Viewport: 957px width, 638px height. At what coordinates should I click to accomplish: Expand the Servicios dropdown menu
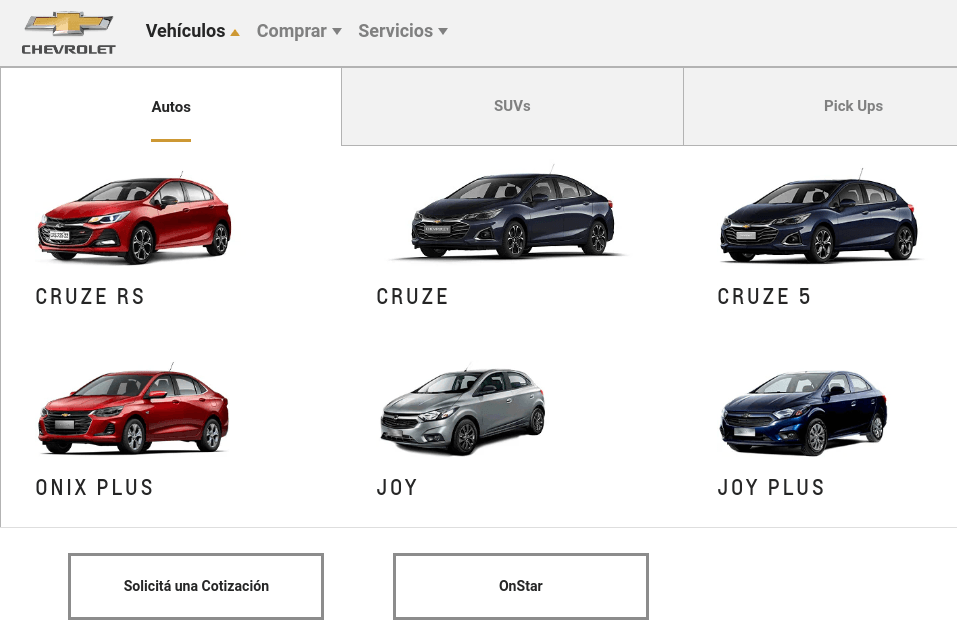[403, 31]
